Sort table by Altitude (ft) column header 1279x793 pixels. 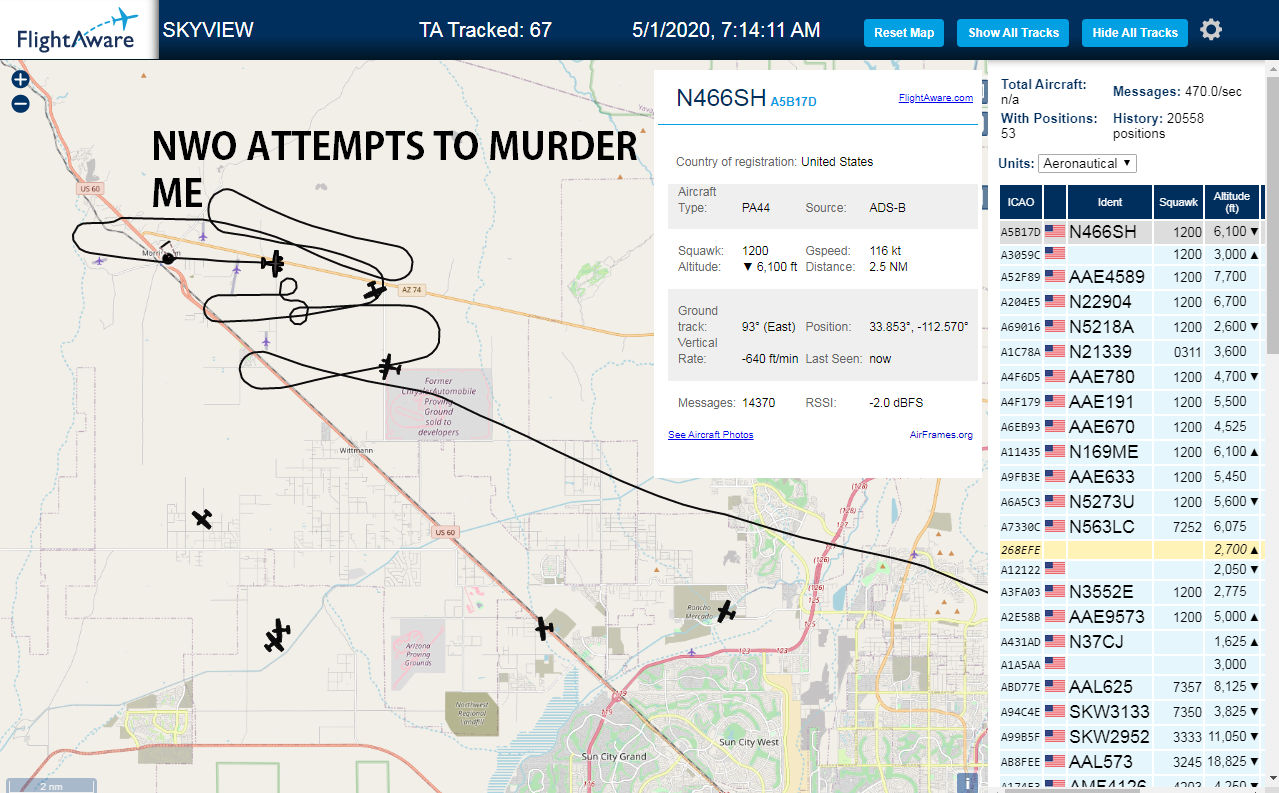tap(1232, 202)
